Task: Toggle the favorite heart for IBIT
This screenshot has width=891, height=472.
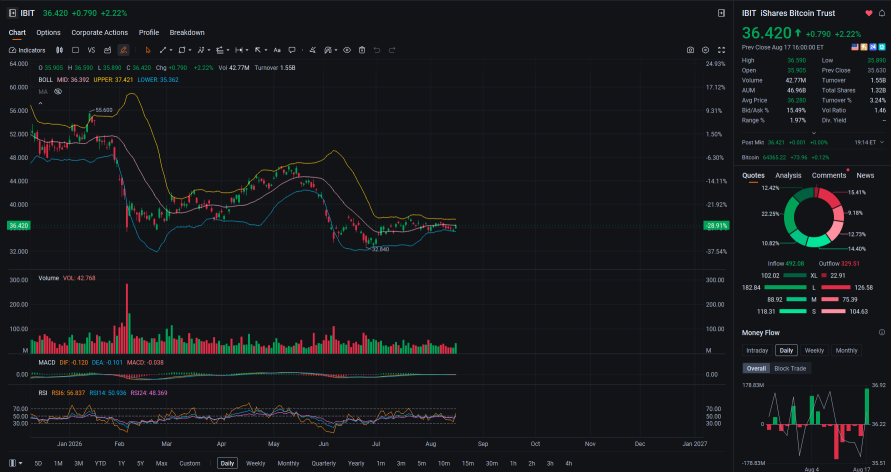Action: (x=869, y=13)
